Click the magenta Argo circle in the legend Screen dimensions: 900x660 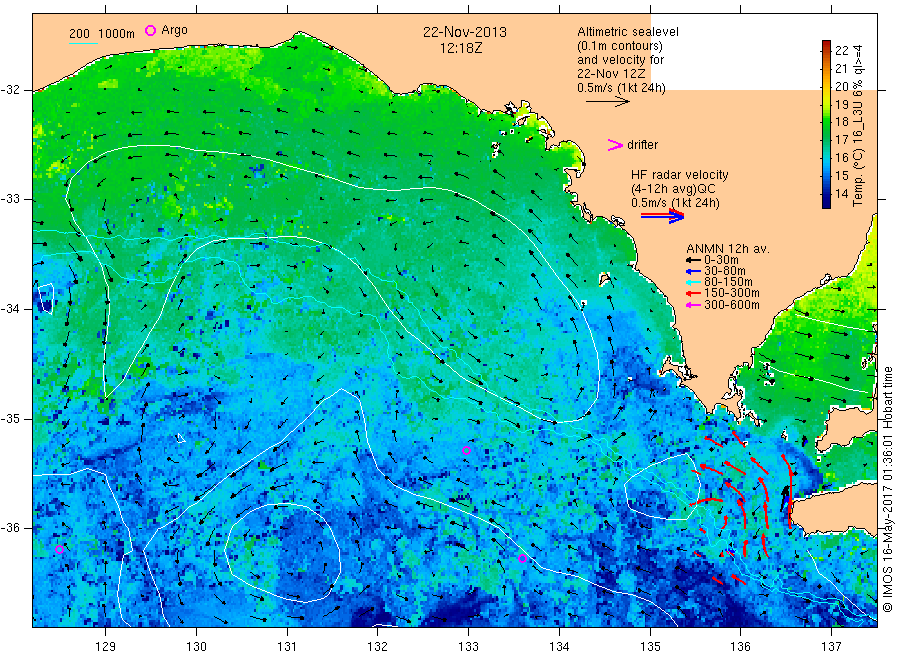tap(150, 30)
